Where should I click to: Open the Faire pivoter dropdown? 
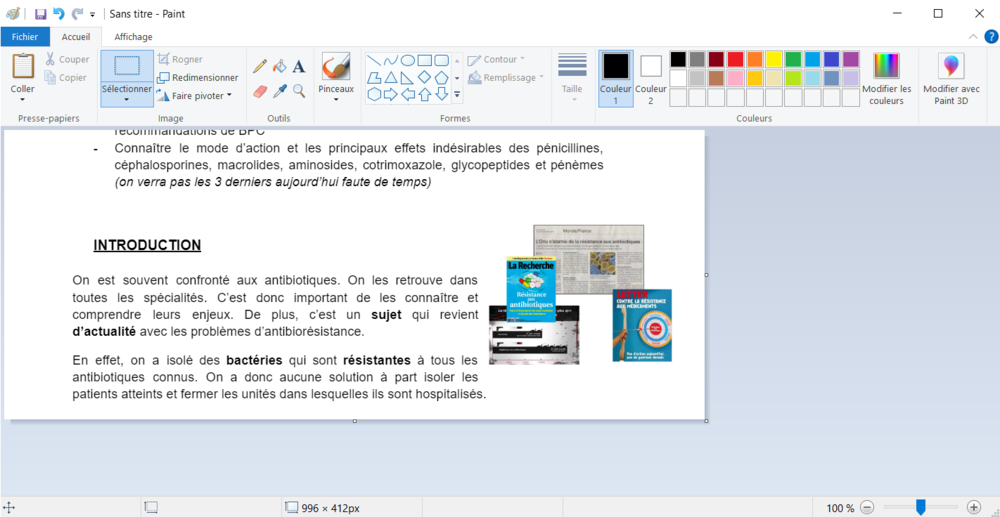(201, 96)
